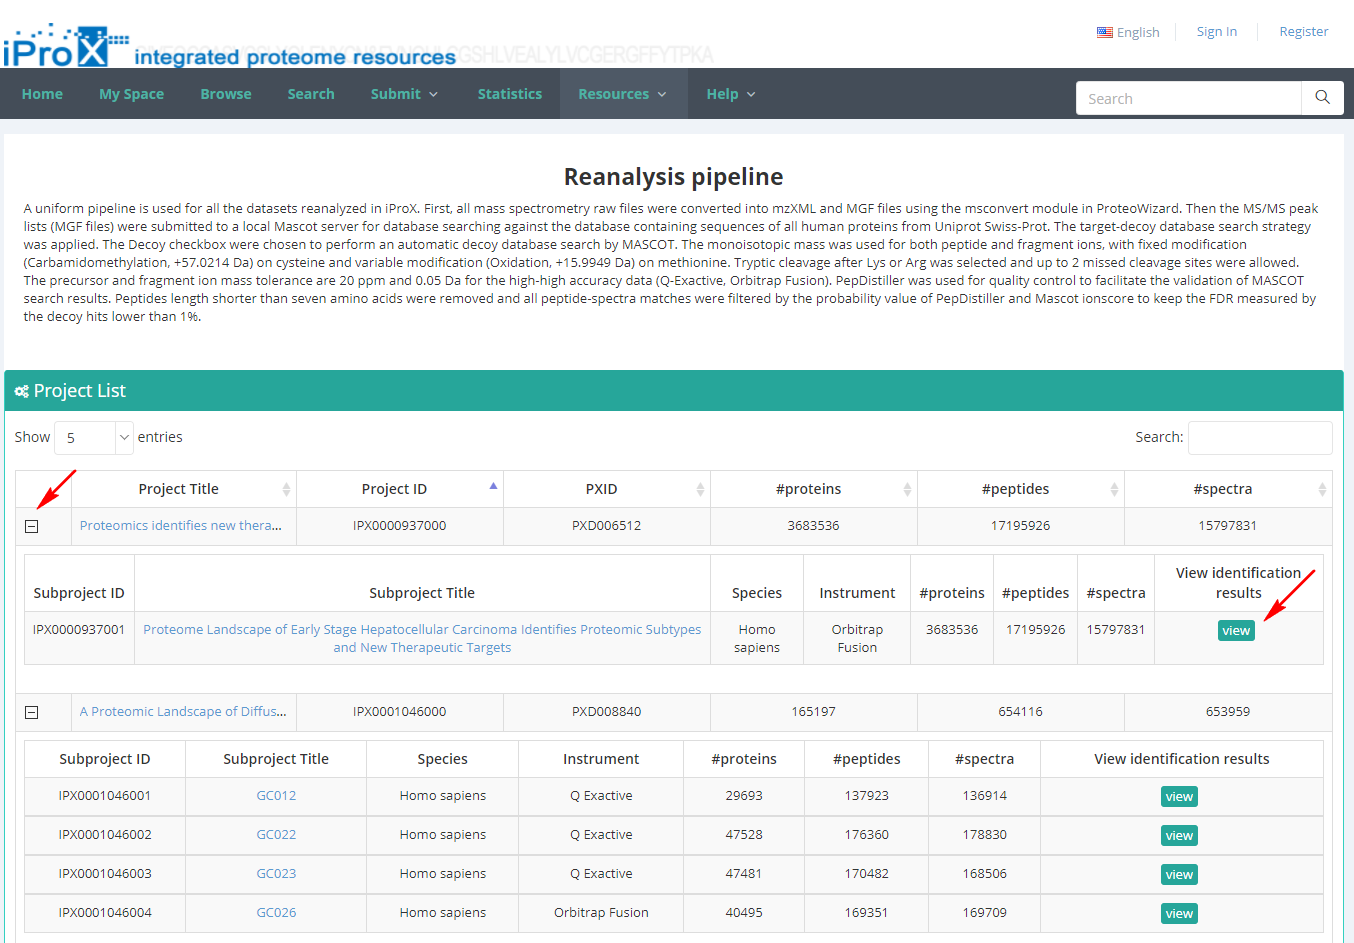View identification results for IPX0000937001
The width and height of the screenshot is (1354, 943).
[x=1236, y=631]
